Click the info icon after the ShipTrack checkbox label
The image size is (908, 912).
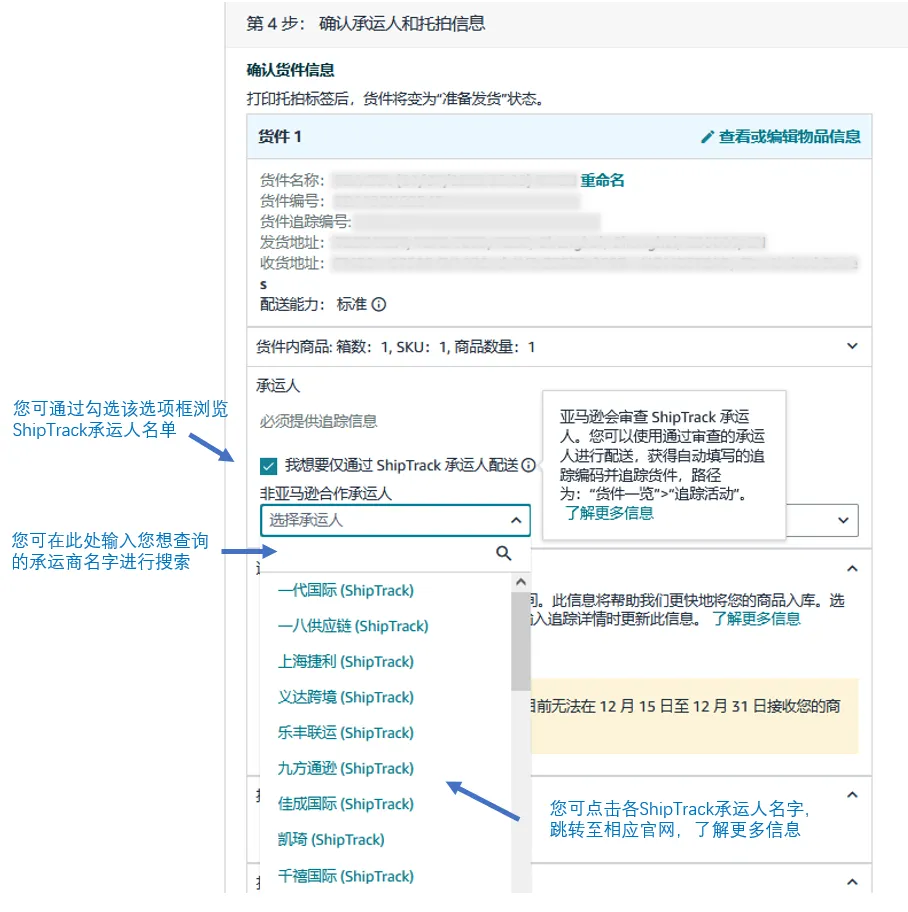point(528,465)
